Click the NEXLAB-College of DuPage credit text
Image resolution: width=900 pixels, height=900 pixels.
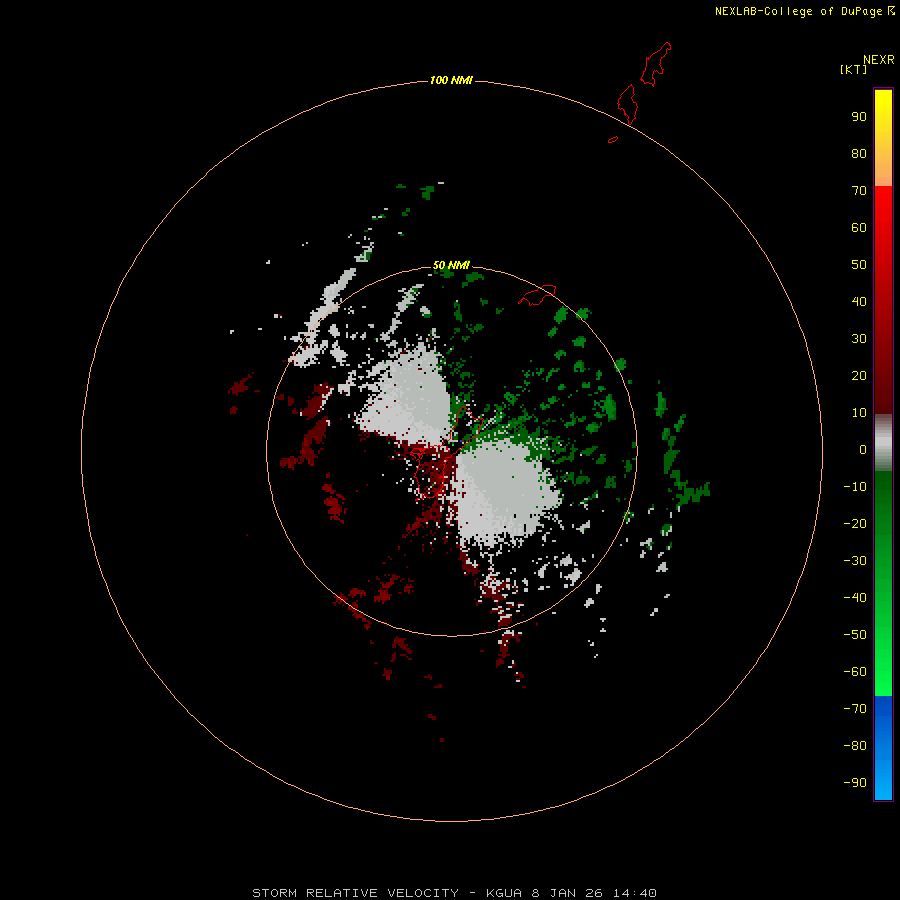798,11
